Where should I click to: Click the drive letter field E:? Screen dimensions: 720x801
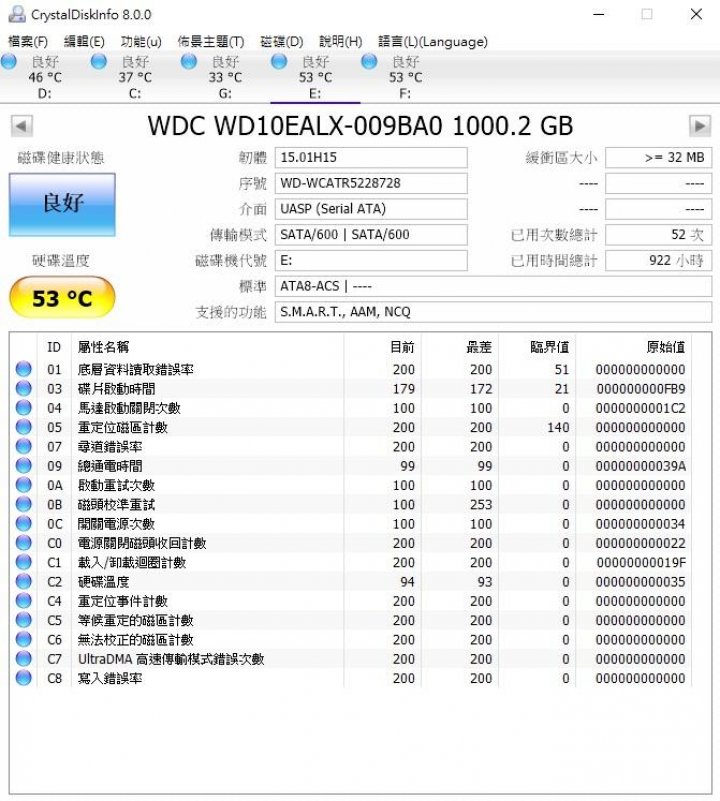371,261
